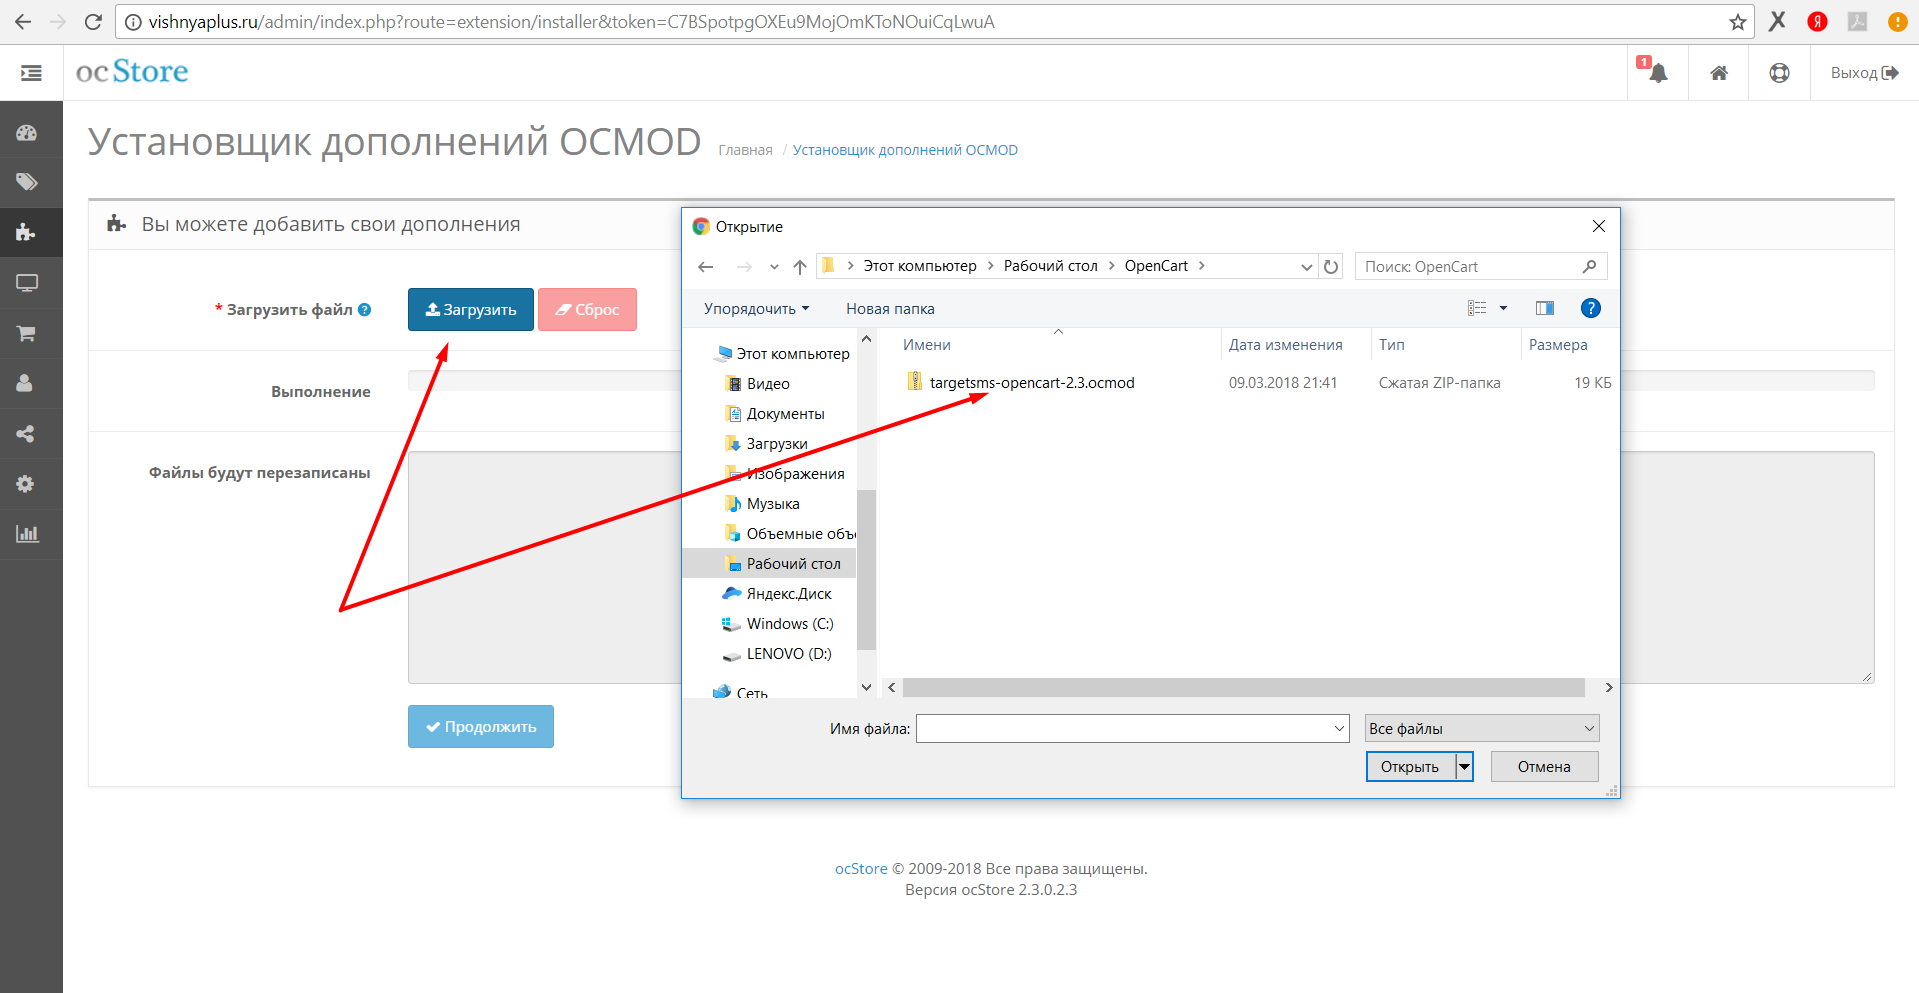Click the 'Имя файла' input field
The width and height of the screenshot is (1919, 993).
tap(1125, 729)
